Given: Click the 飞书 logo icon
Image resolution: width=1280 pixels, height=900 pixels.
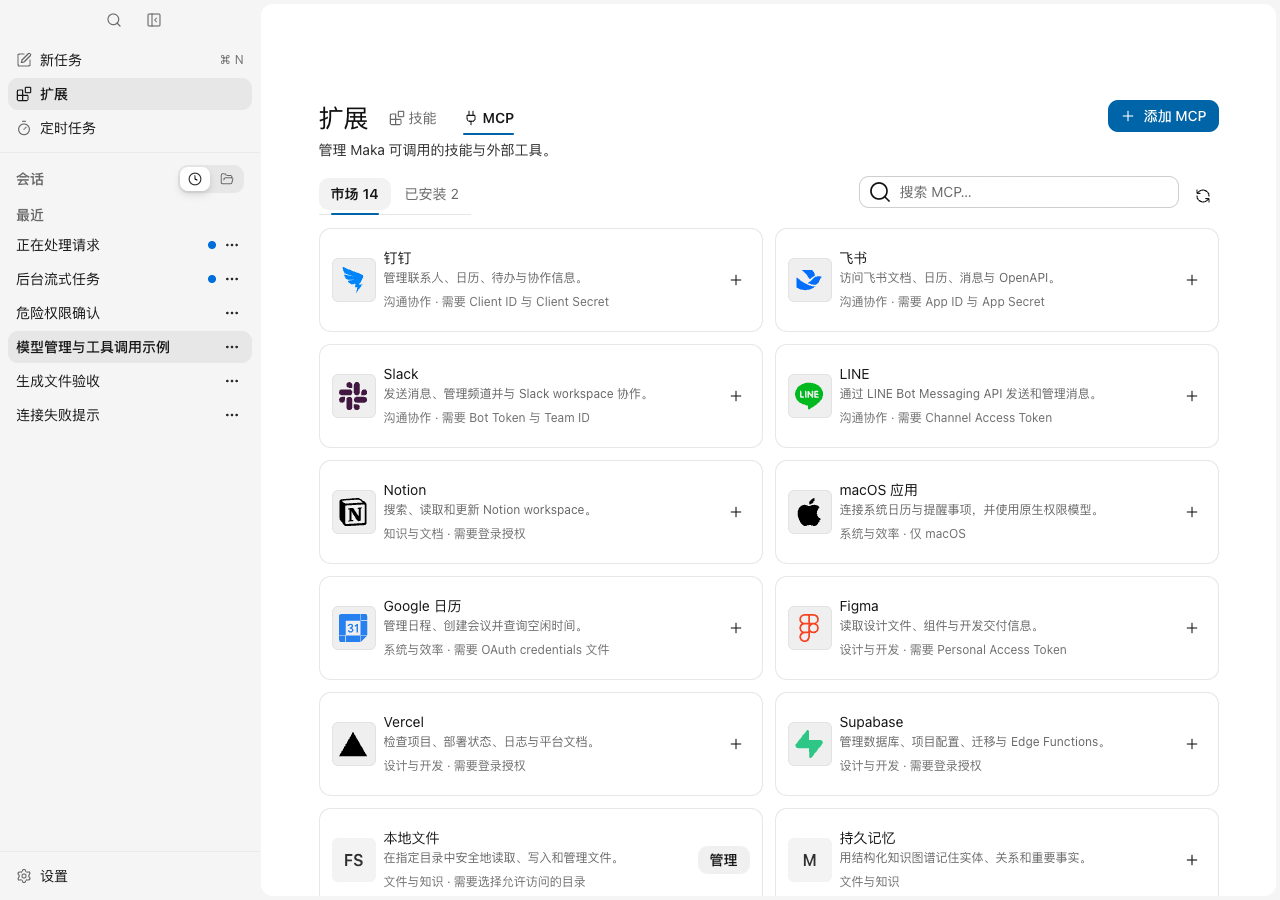Looking at the screenshot, I should pos(810,280).
